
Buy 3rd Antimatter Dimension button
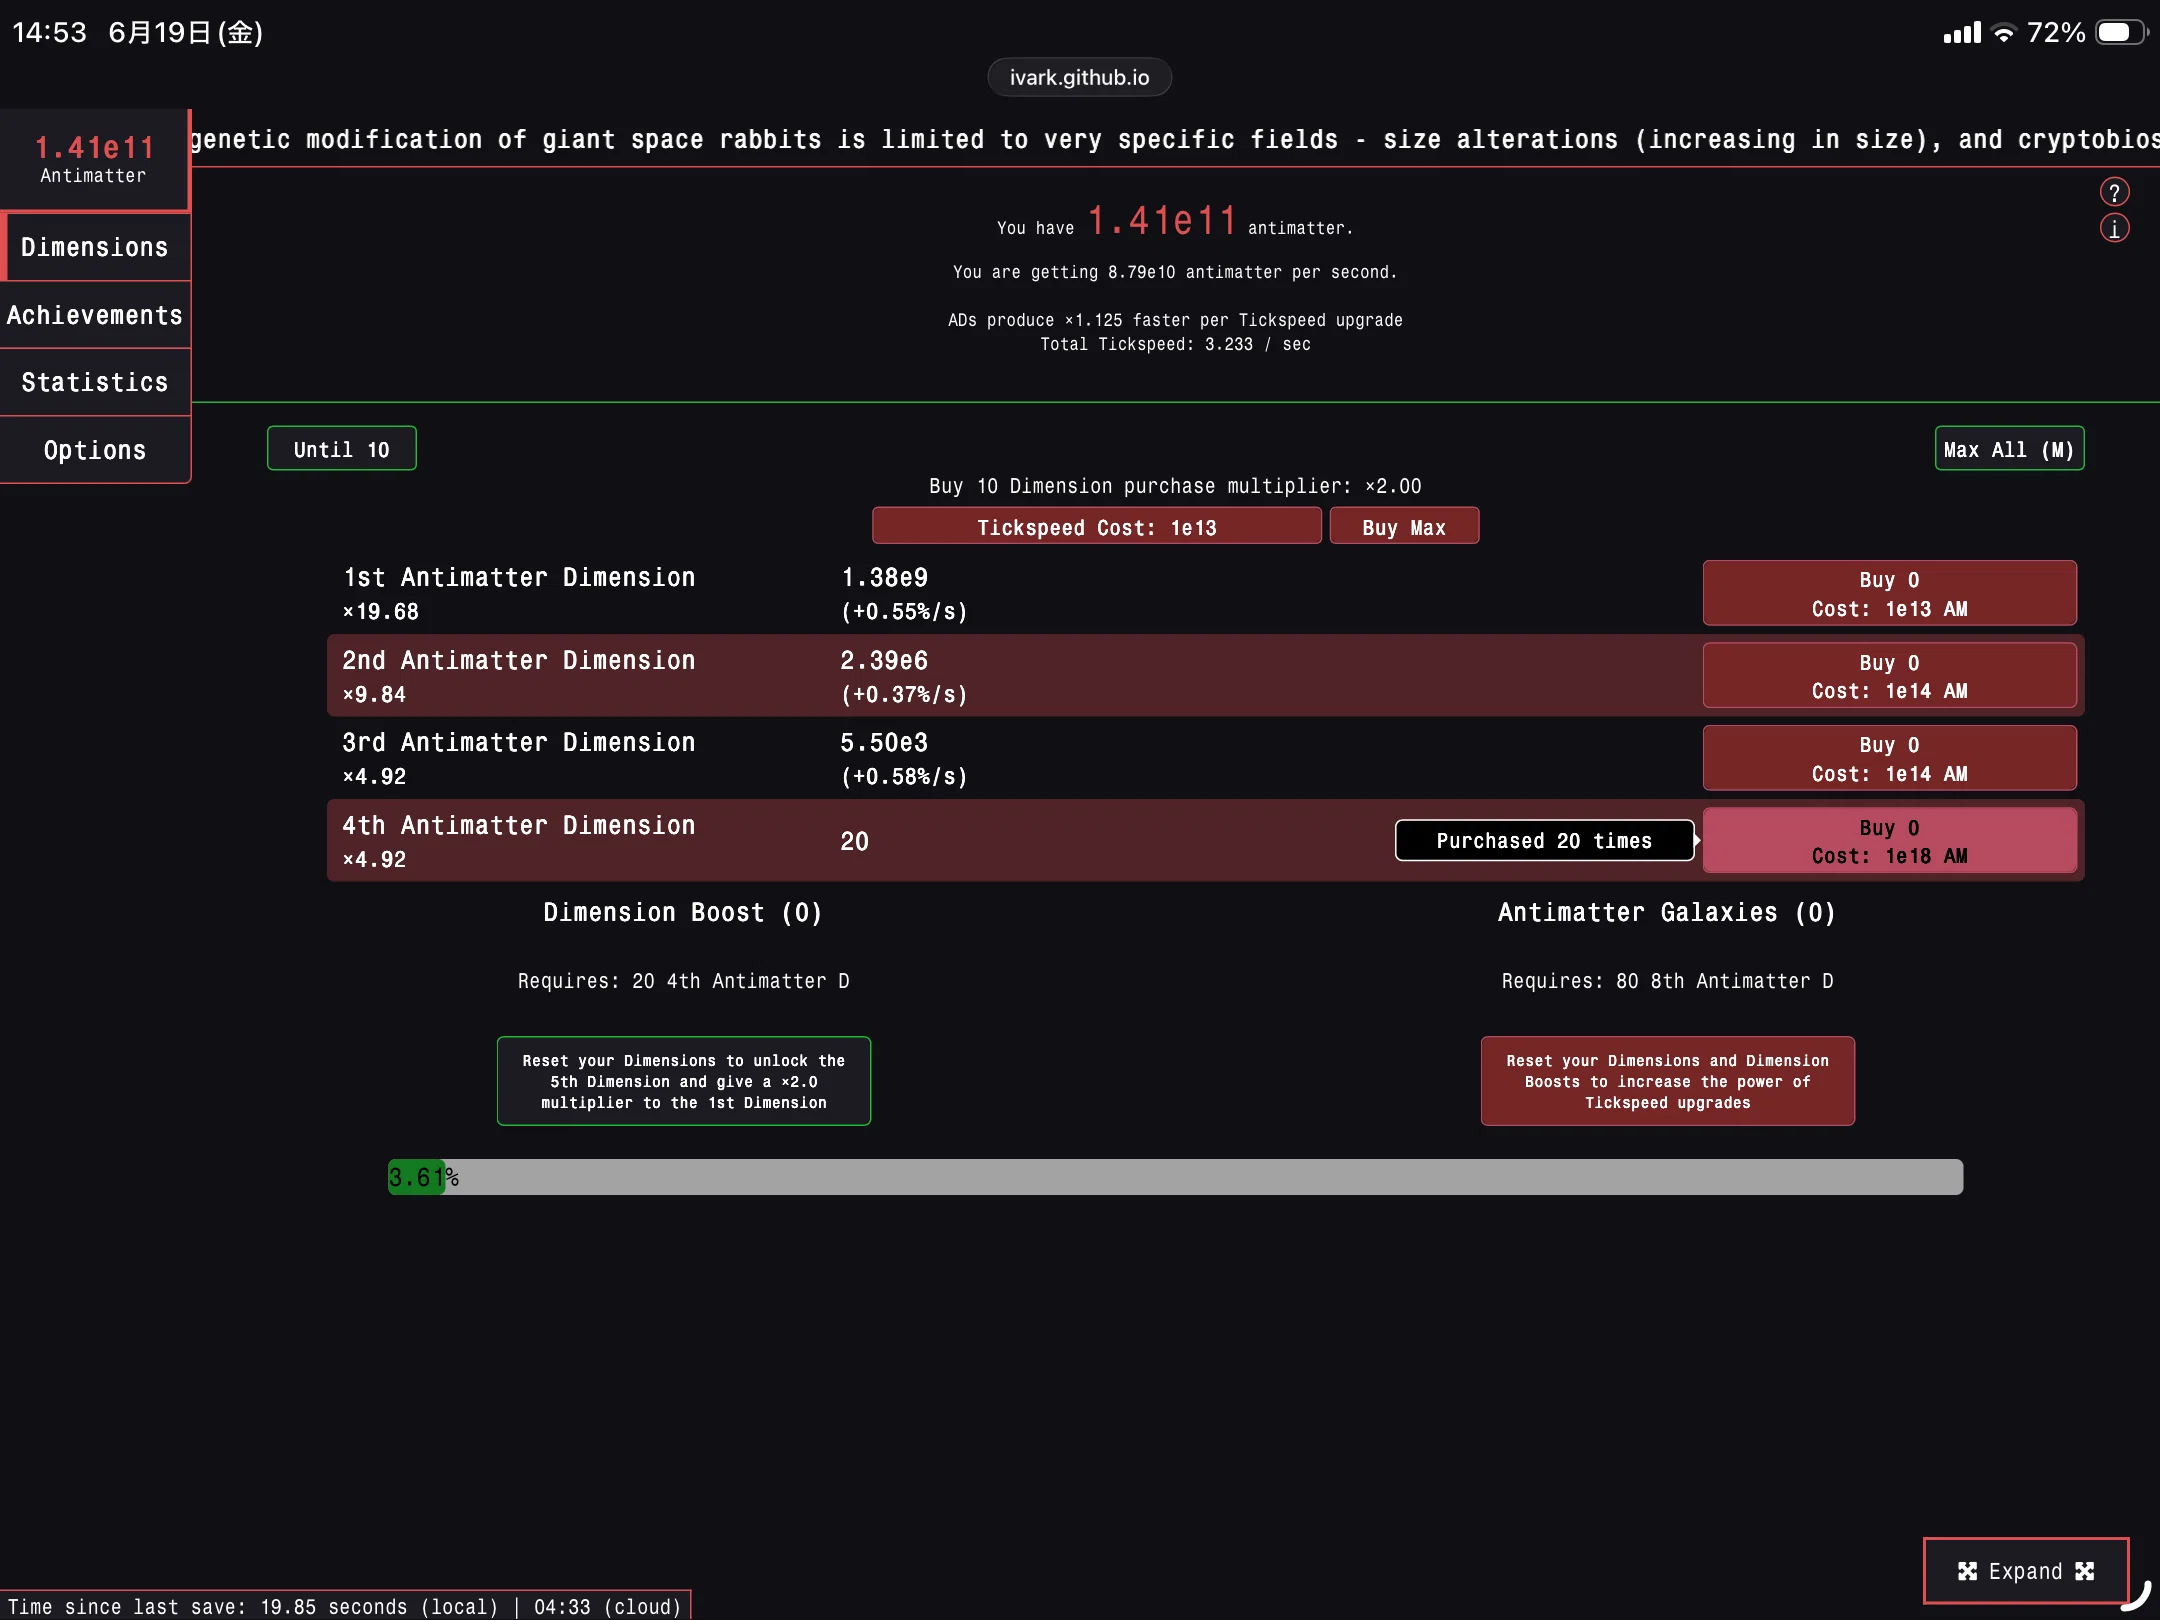(1890, 759)
